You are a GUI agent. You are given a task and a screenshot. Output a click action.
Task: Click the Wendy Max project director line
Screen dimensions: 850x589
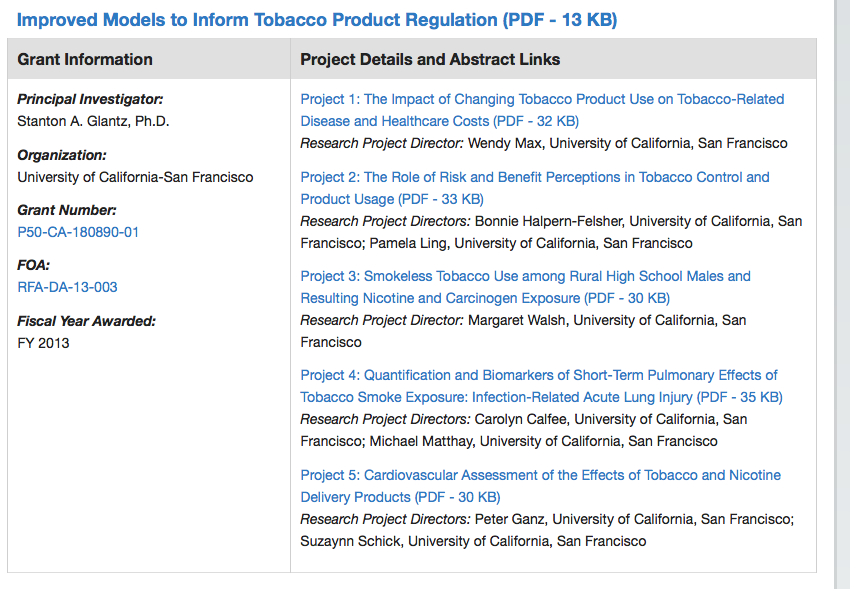[544, 143]
